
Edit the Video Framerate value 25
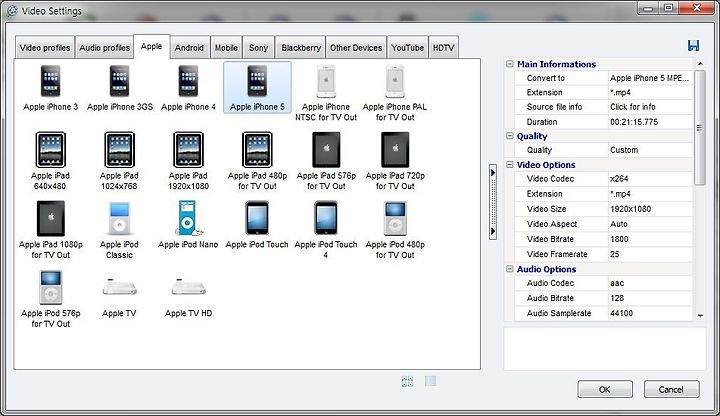tap(650, 254)
